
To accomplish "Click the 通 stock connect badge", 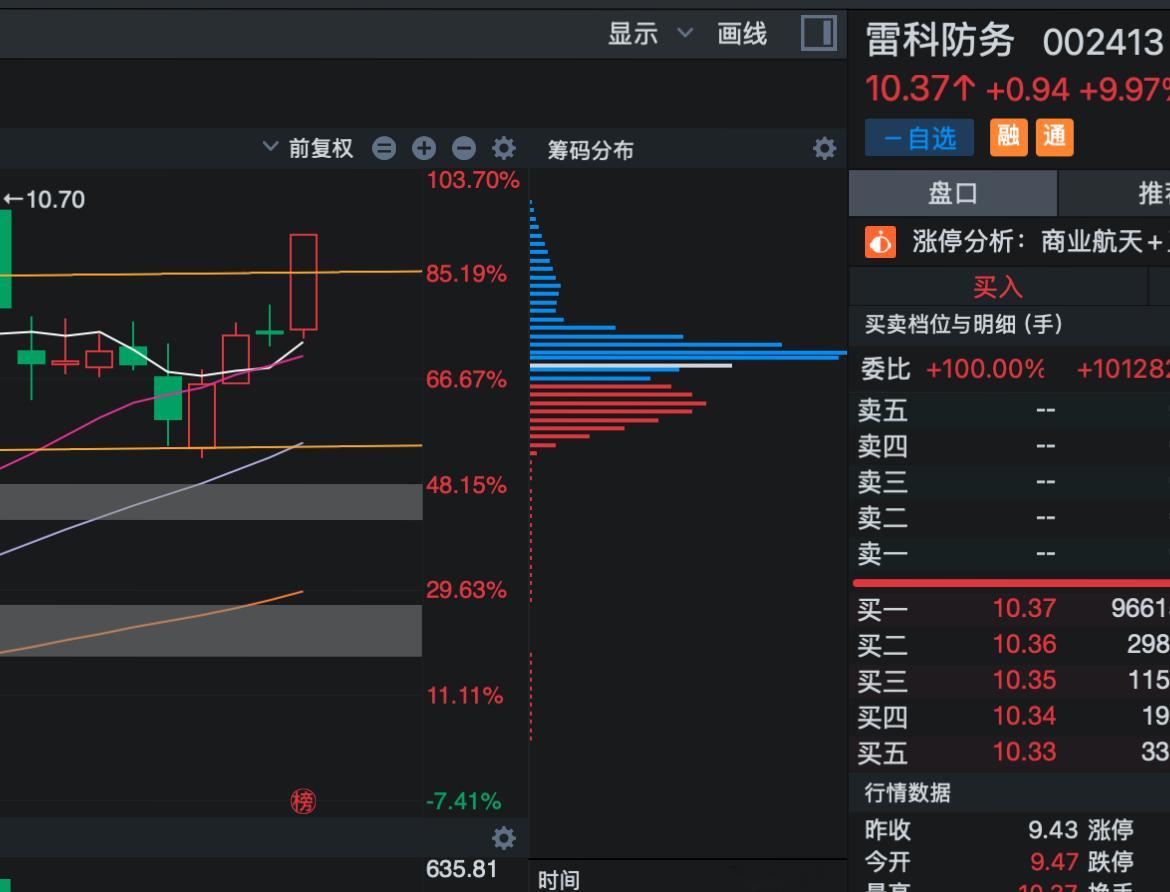I will 1053,137.
